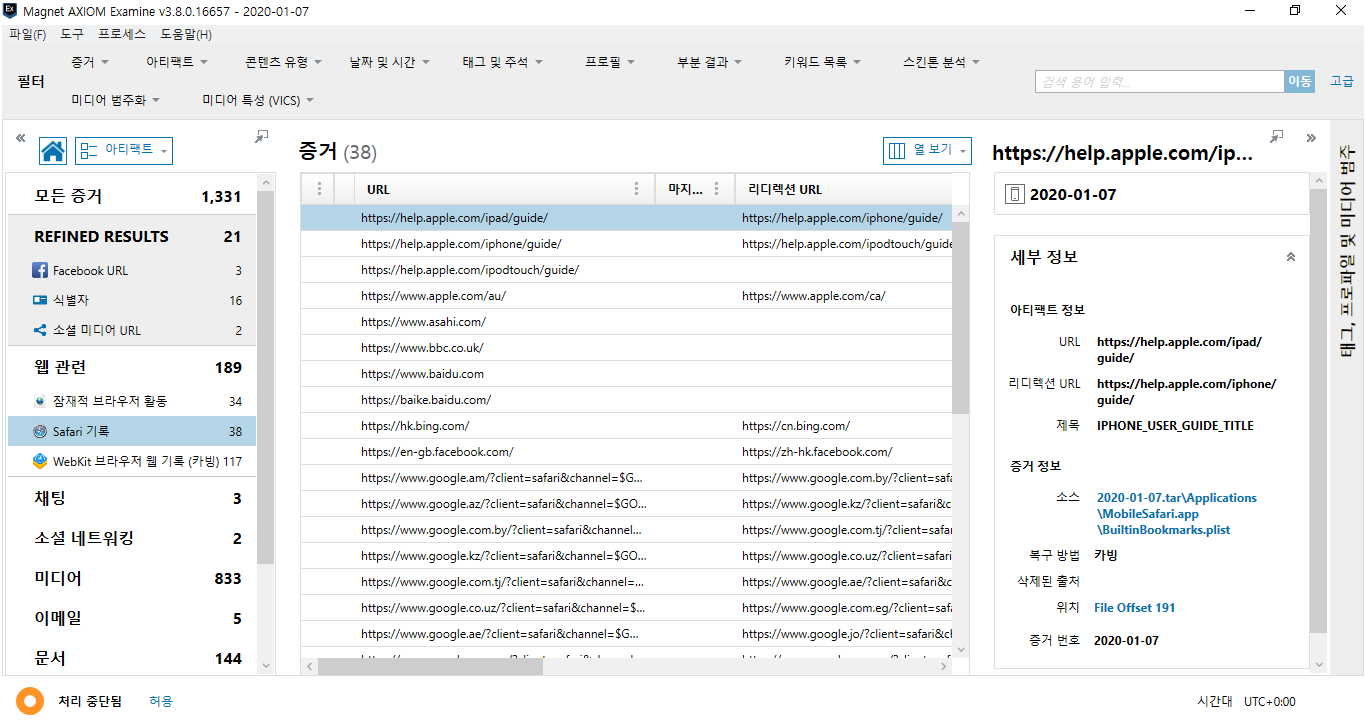
Task: Open the 날짜 및 시간 filter dropdown
Action: [x=389, y=62]
